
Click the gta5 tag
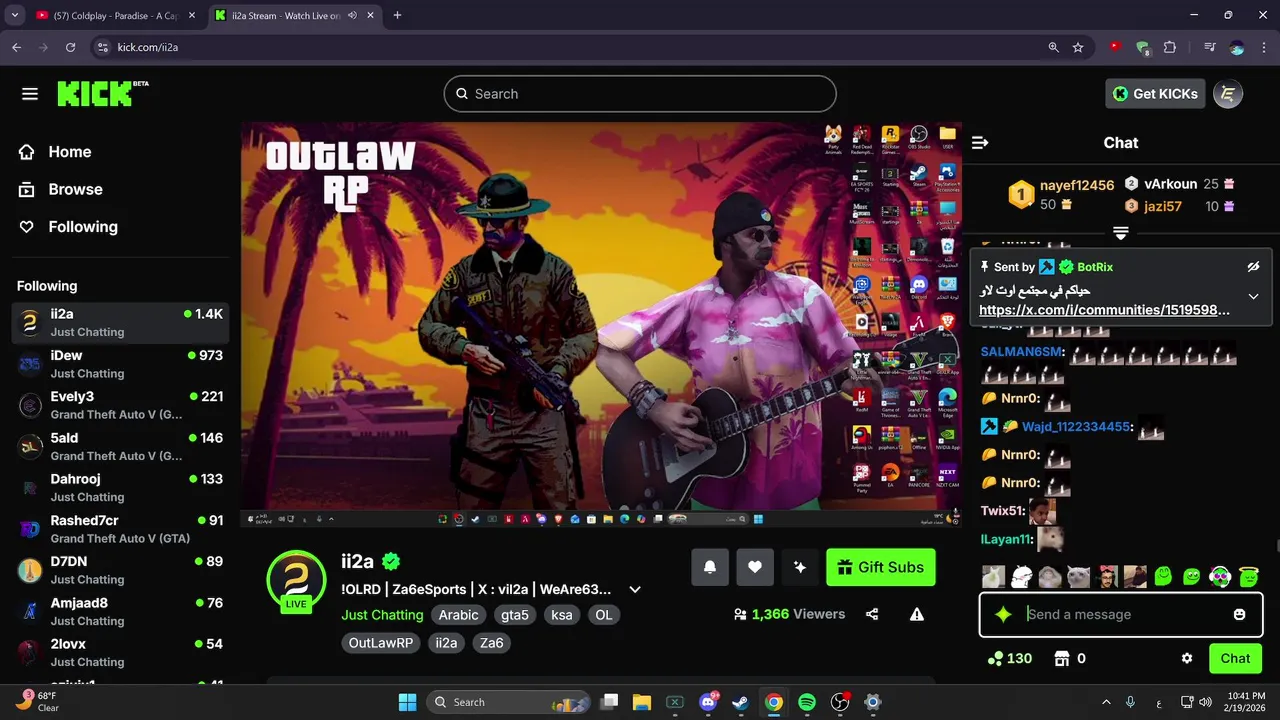pyautogui.click(x=515, y=615)
